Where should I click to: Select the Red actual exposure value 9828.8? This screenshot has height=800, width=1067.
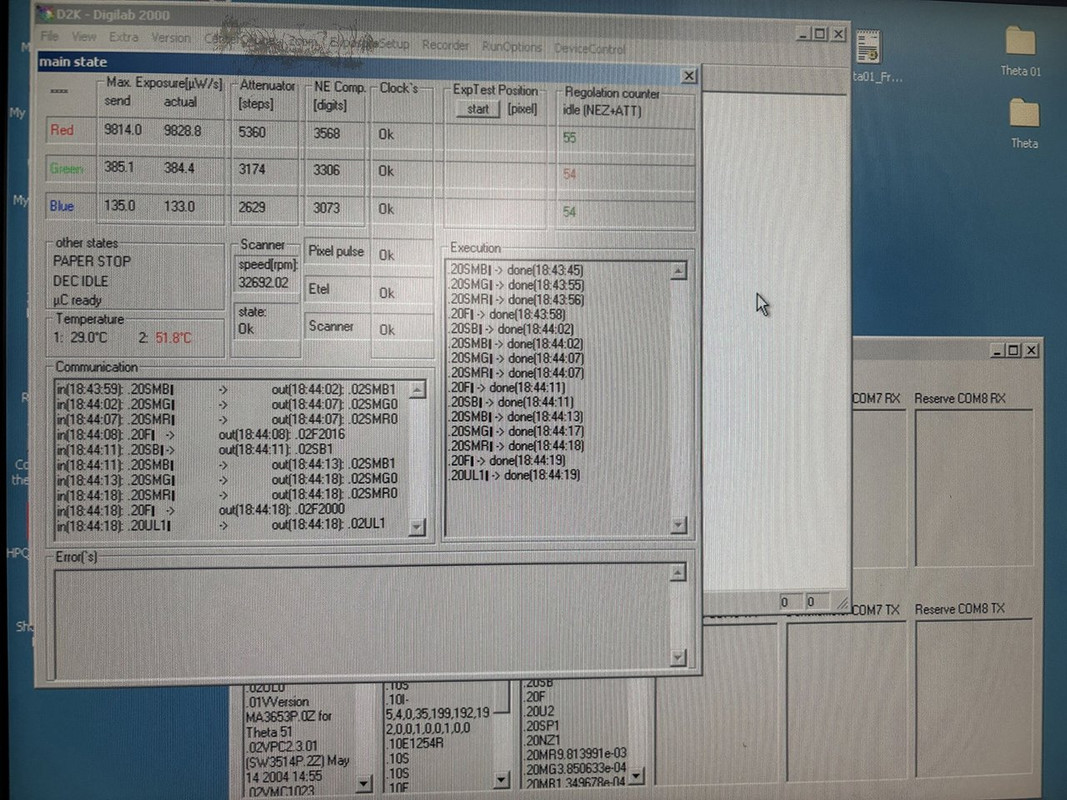point(182,131)
